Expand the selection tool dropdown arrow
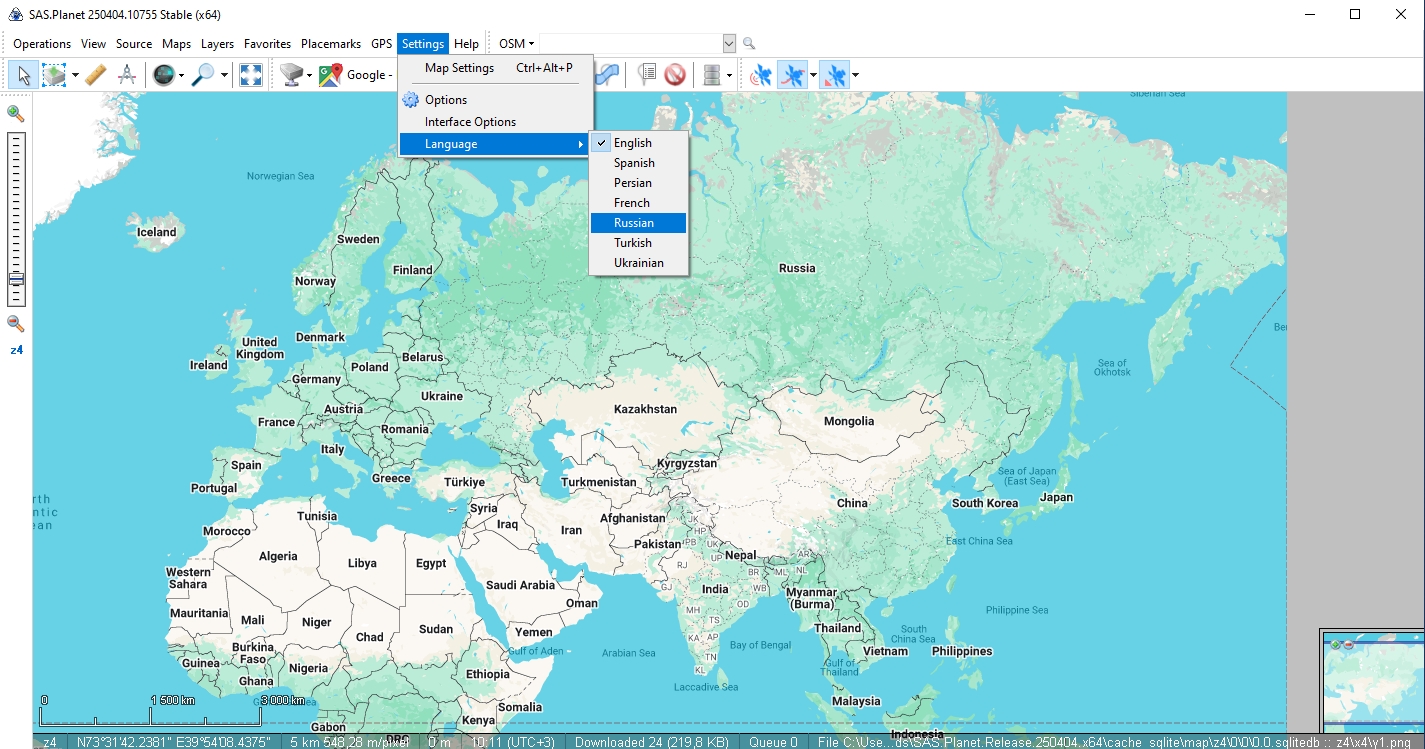This screenshot has height=749, width=1425. click(74, 74)
